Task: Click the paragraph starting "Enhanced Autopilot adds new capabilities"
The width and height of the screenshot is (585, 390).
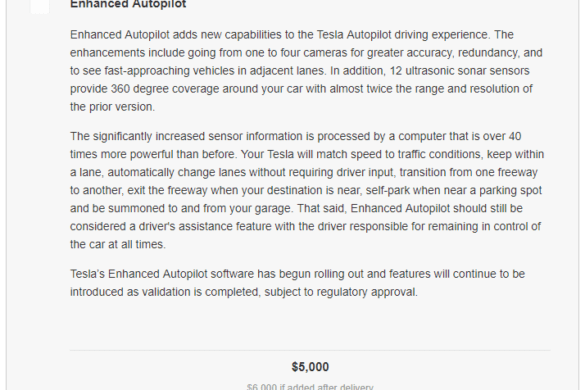Action: [x=306, y=71]
